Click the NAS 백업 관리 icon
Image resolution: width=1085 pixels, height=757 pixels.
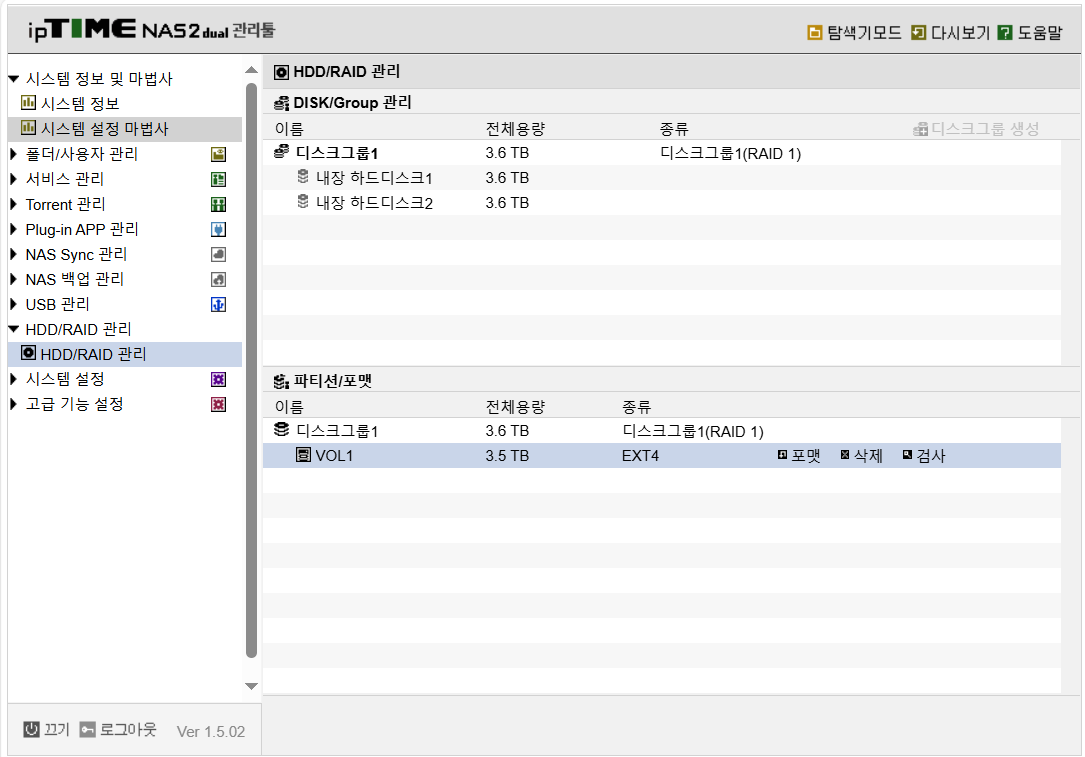tap(219, 279)
